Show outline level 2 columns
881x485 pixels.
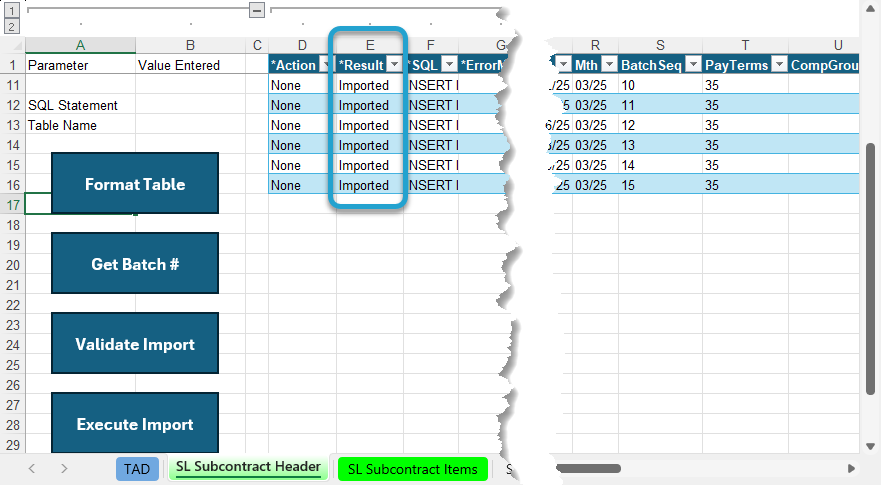(x=11, y=26)
